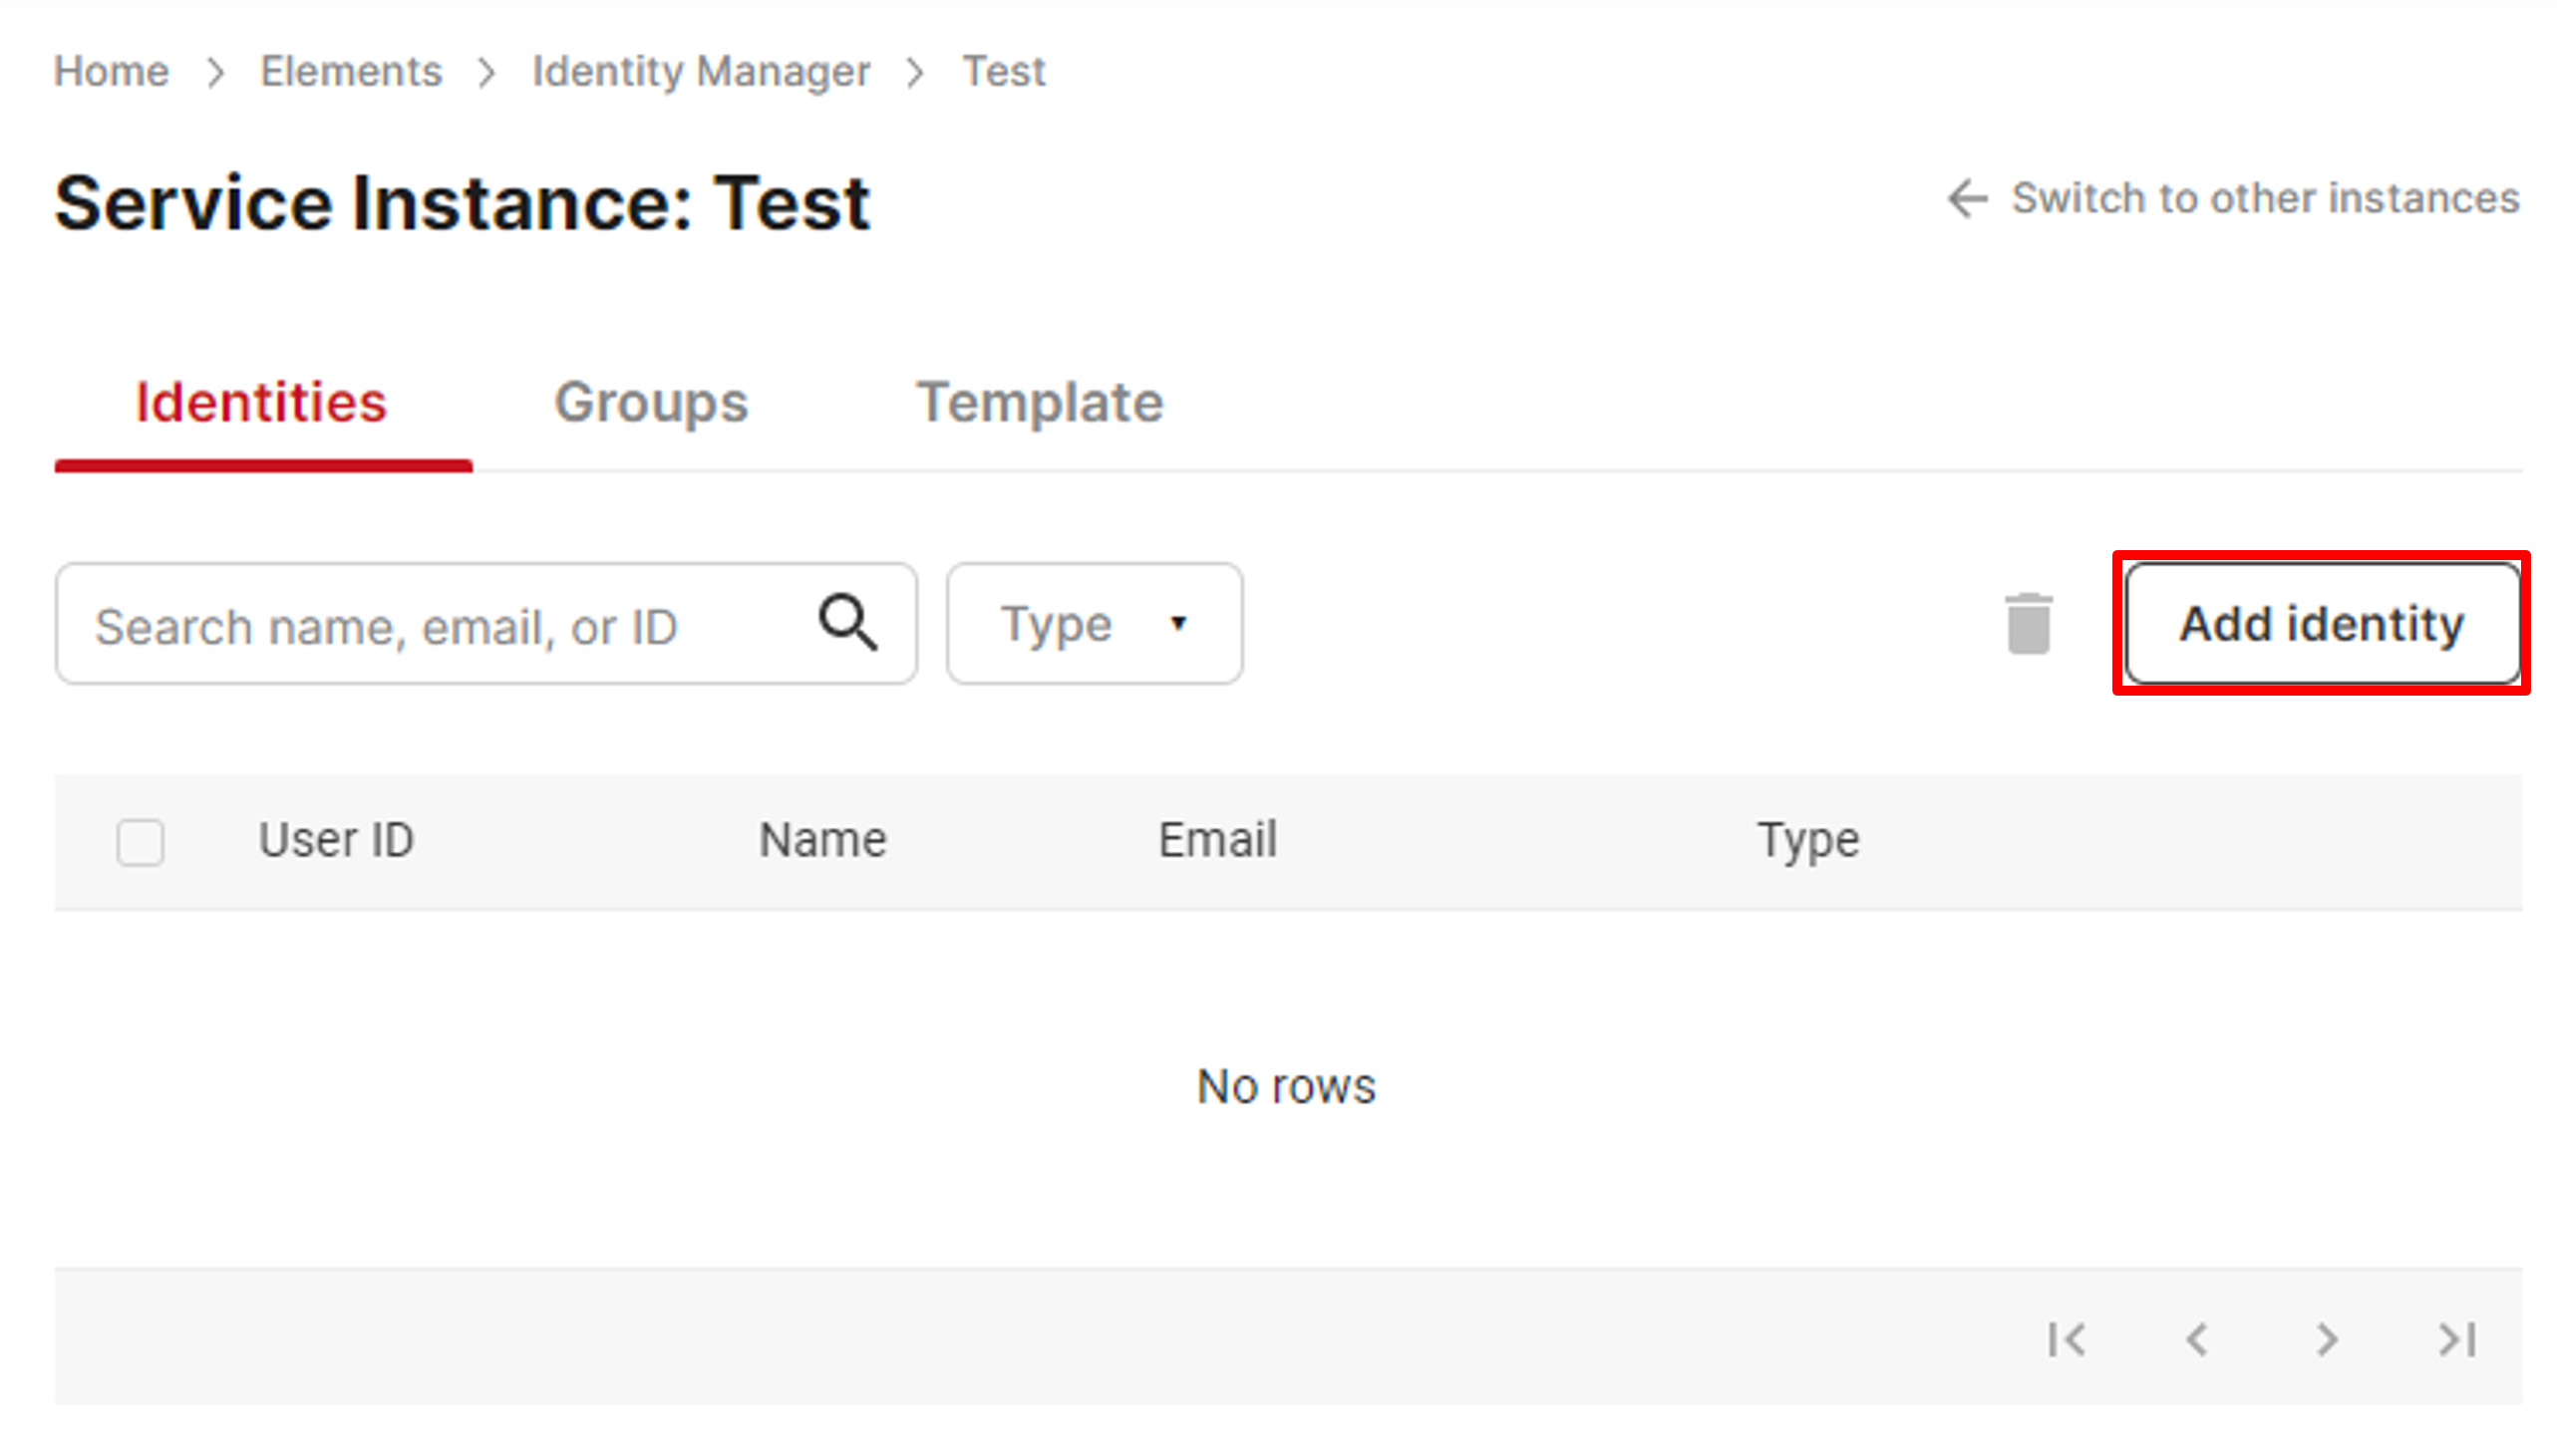The image size is (2557, 1456).
Task: Open Identity Manager breadcrumb link
Action: click(701, 71)
